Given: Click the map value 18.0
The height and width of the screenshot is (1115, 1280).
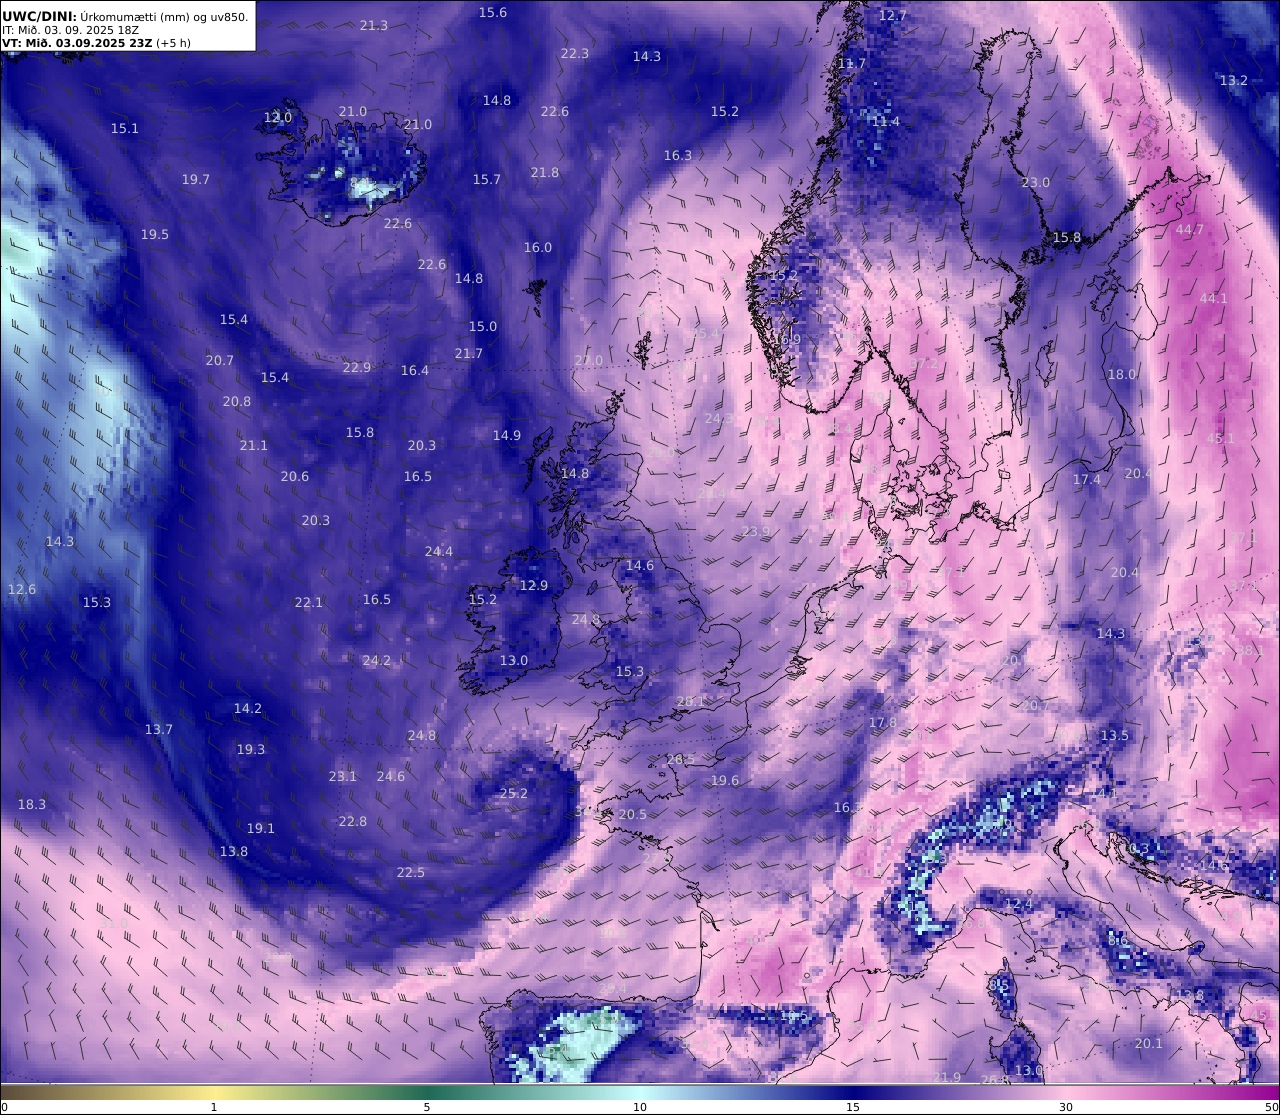Looking at the screenshot, I should (x=1122, y=374).
